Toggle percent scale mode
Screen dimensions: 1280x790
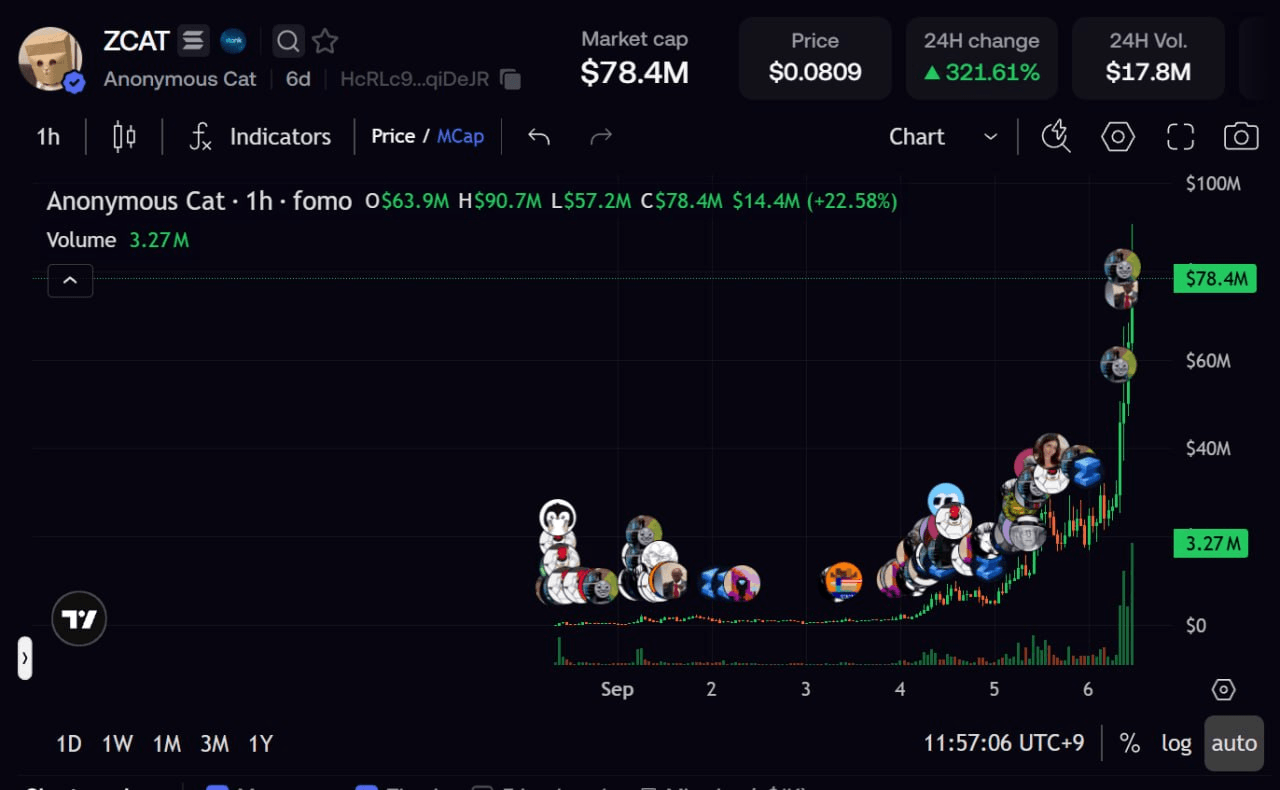[x=1129, y=743]
